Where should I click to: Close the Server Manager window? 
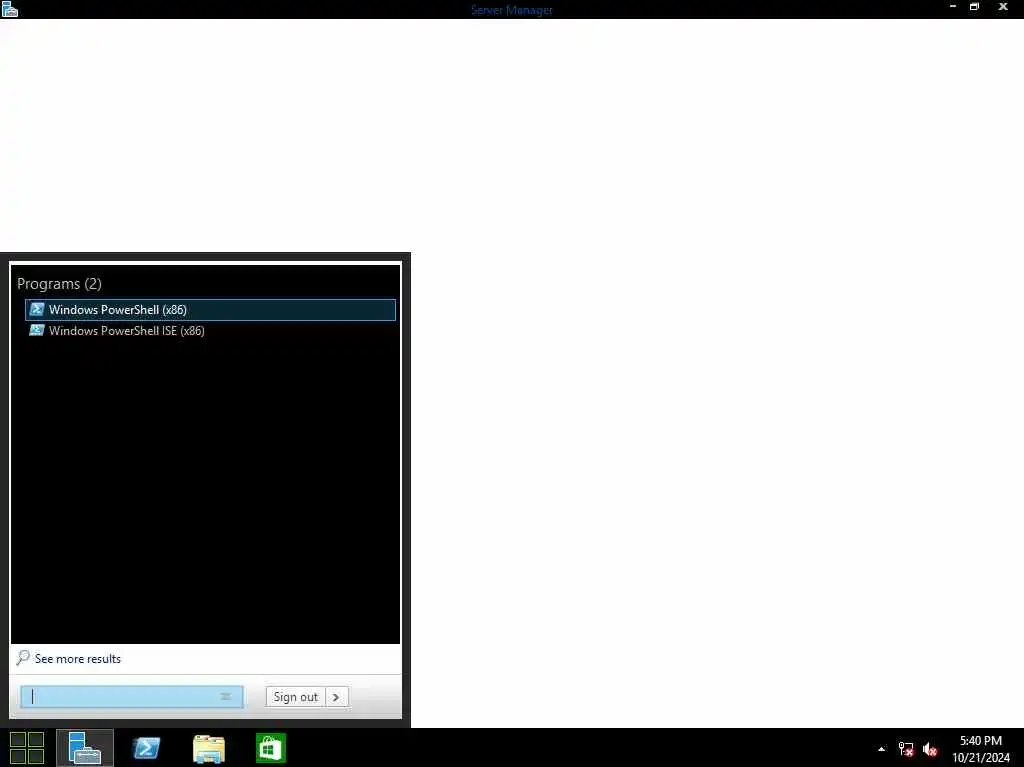click(1003, 7)
